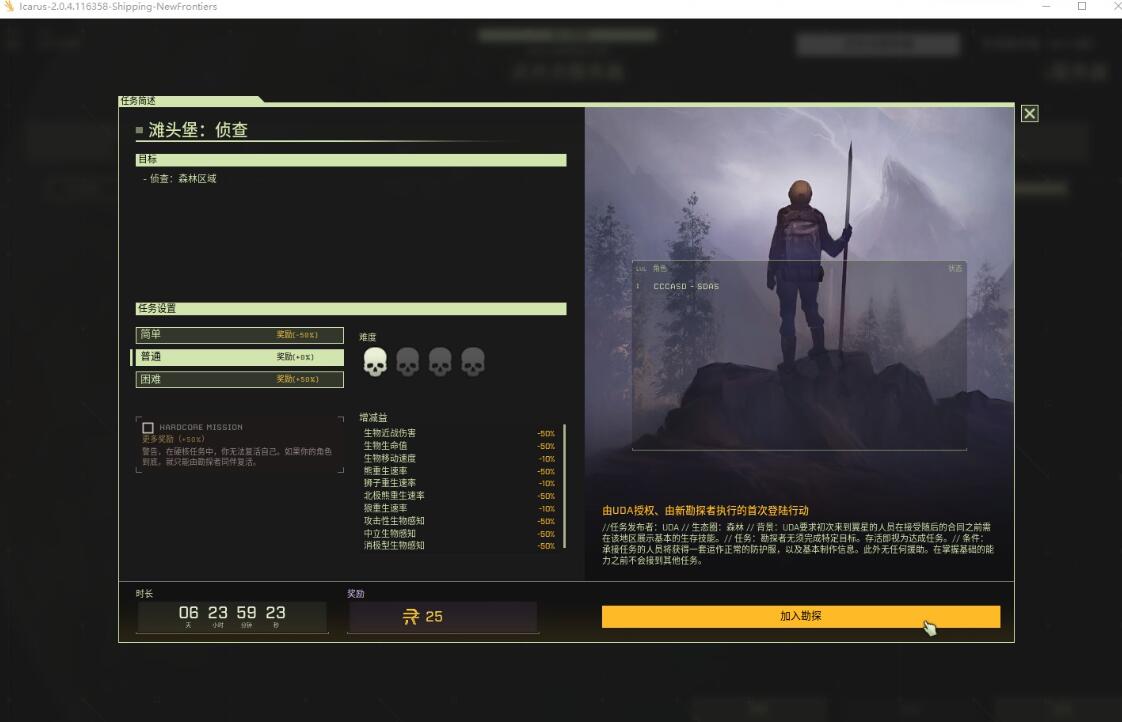Viewport: 1122px width, 722px height.
Task: Click the 加入勘探 join button
Action: [801, 617]
